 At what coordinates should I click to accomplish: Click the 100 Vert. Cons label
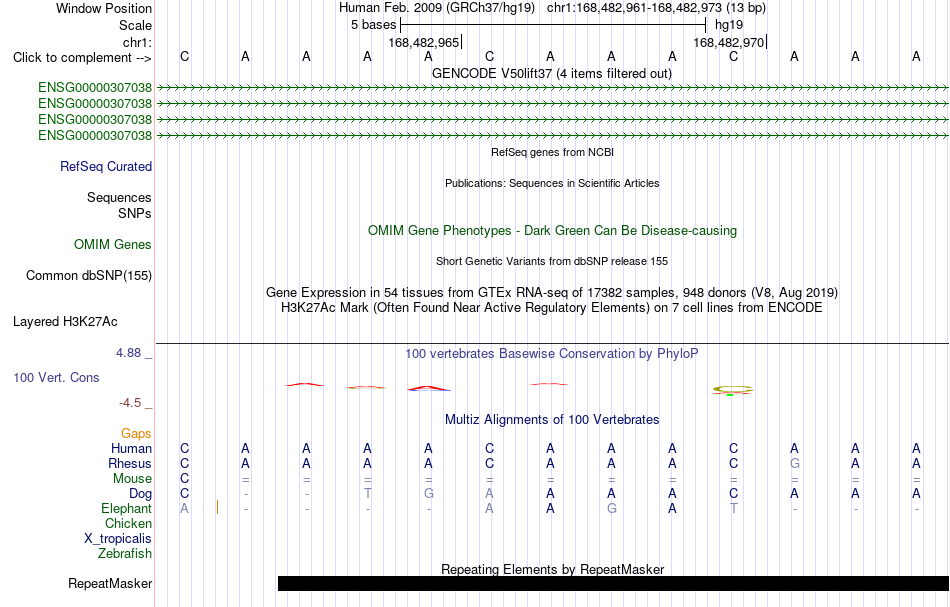[56, 377]
